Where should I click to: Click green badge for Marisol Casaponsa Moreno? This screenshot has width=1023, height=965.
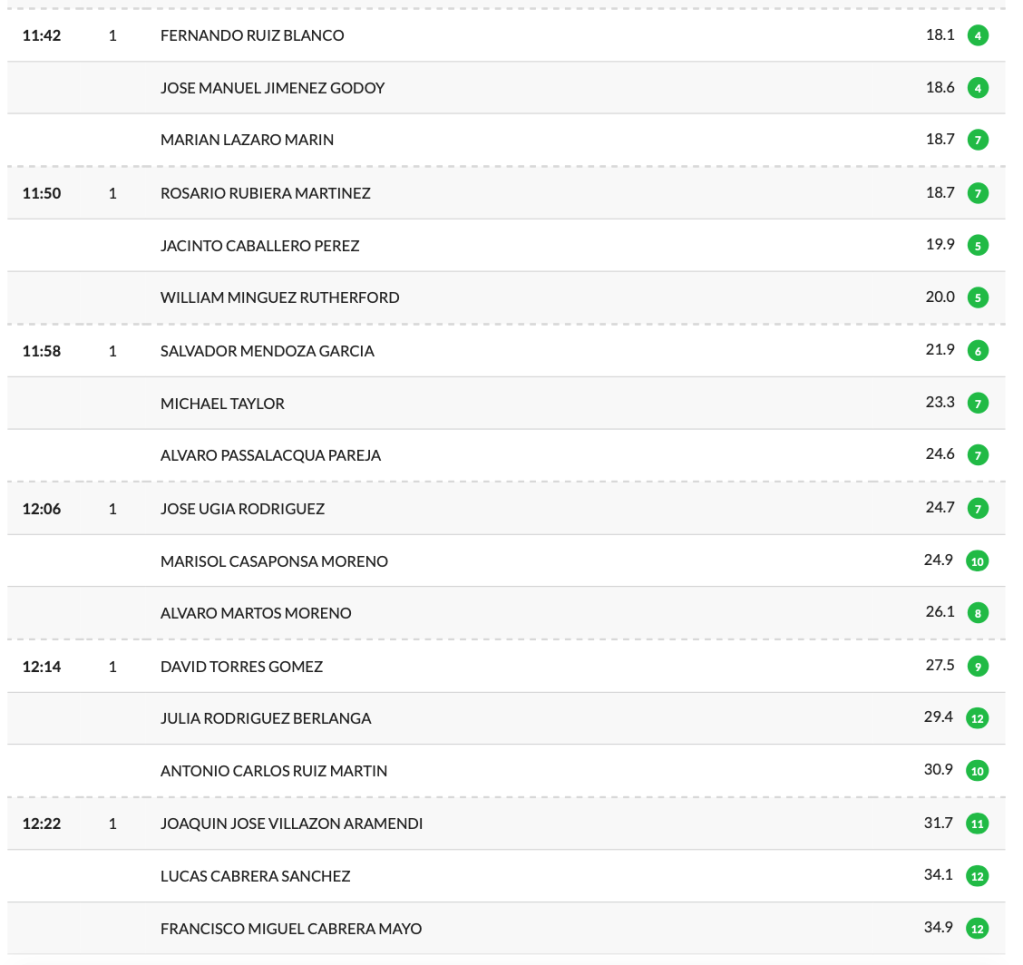978,561
